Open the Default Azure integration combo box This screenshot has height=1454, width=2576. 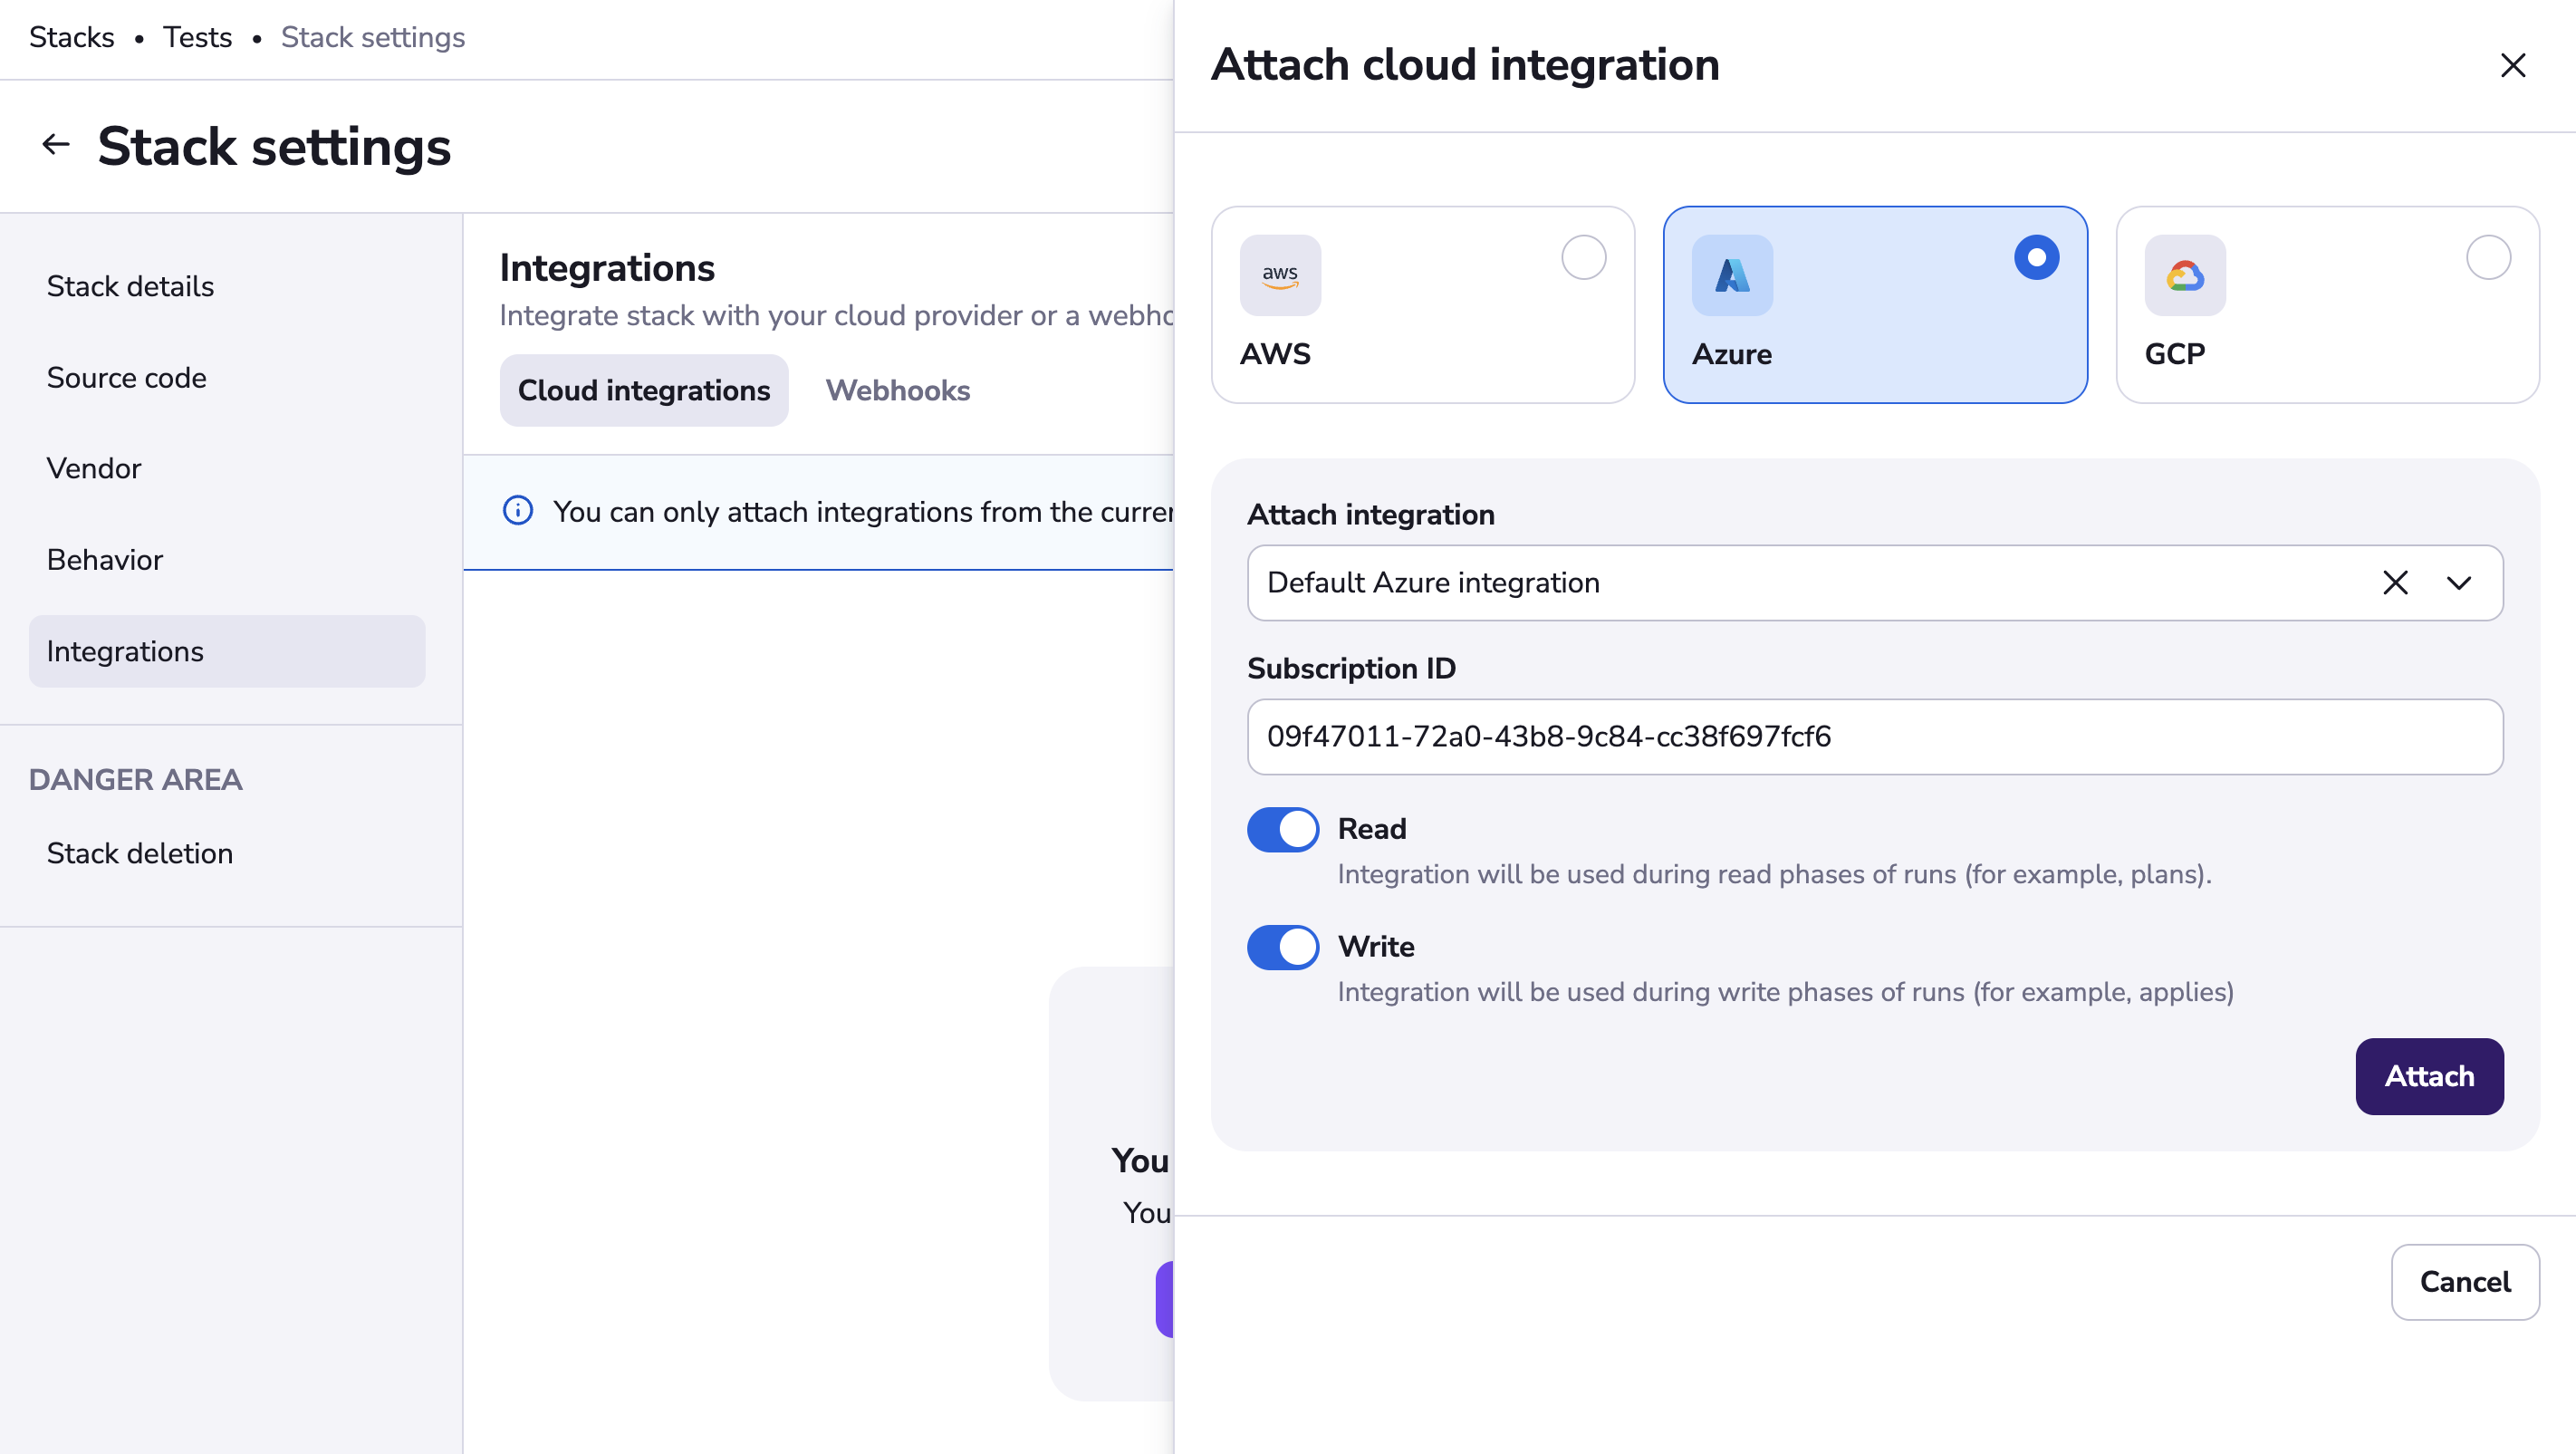coord(1875,583)
